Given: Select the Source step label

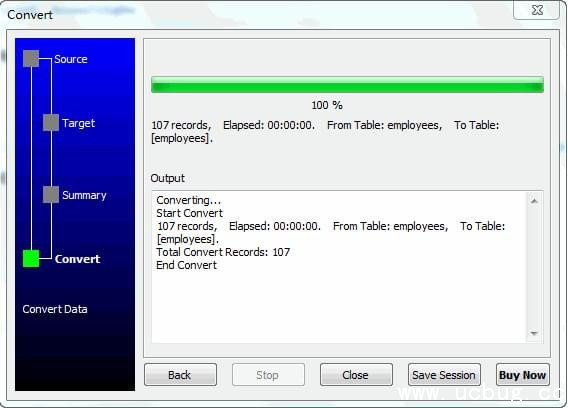Looking at the screenshot, I should [x=71, y=59].
